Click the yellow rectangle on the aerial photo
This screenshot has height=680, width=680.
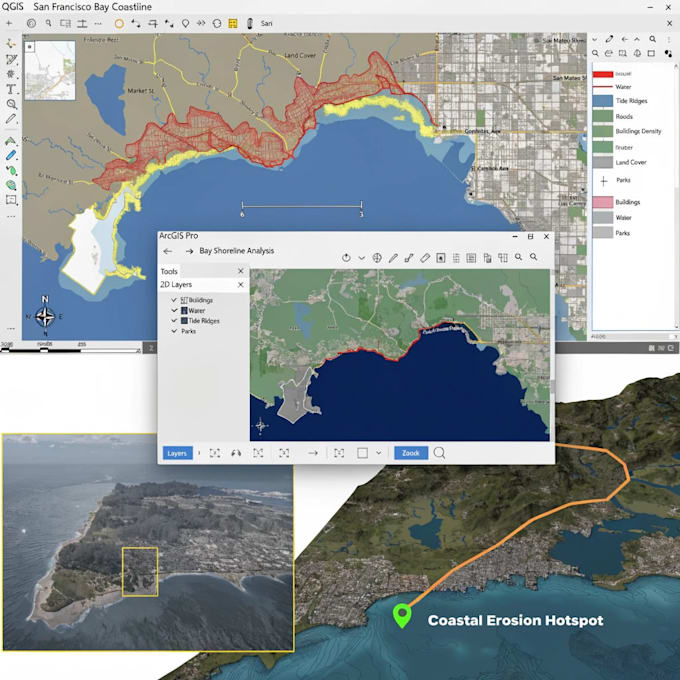point(140,572)
